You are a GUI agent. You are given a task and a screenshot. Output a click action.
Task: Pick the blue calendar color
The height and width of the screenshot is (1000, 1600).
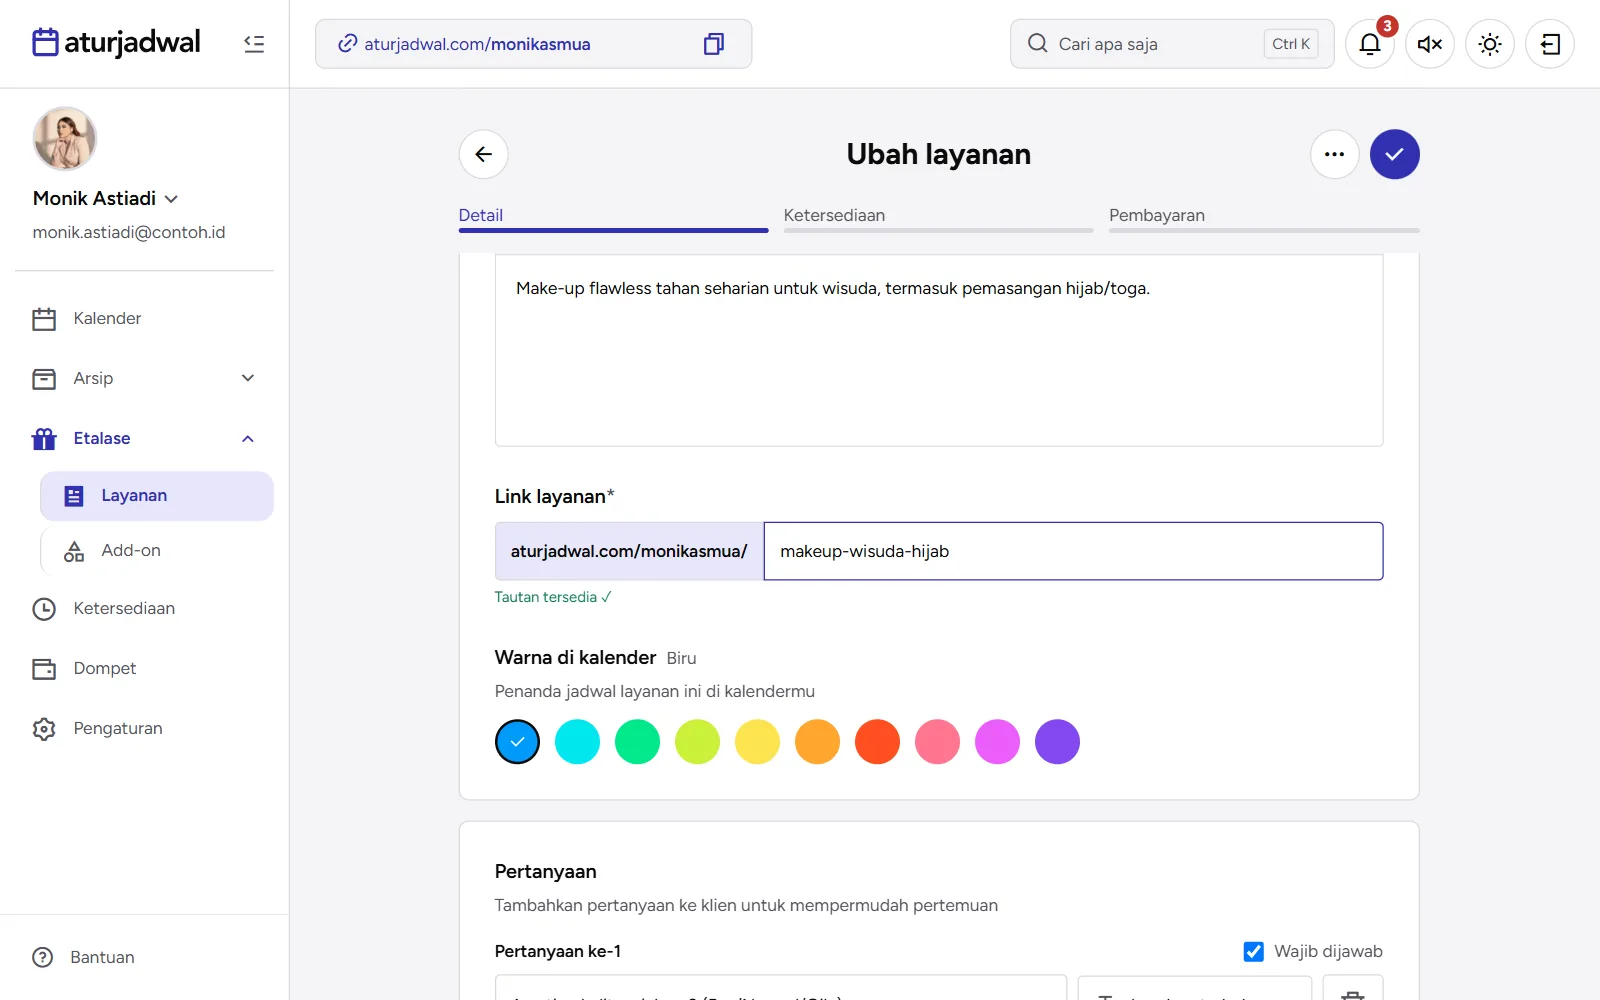517,742
